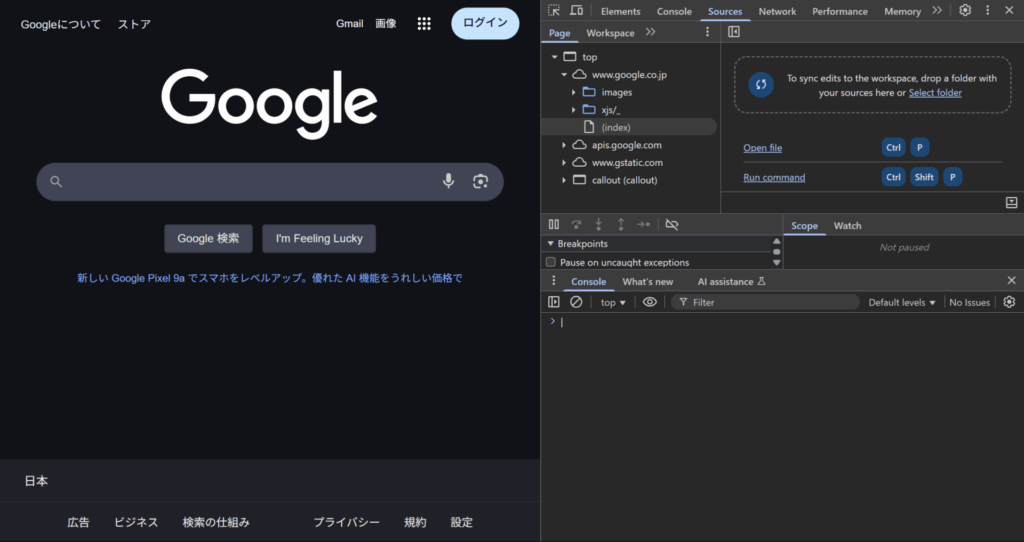This screenshot has width=1024, height=542.
Task: Switch to the Console panel tab at top
Action: click(674, 11)
